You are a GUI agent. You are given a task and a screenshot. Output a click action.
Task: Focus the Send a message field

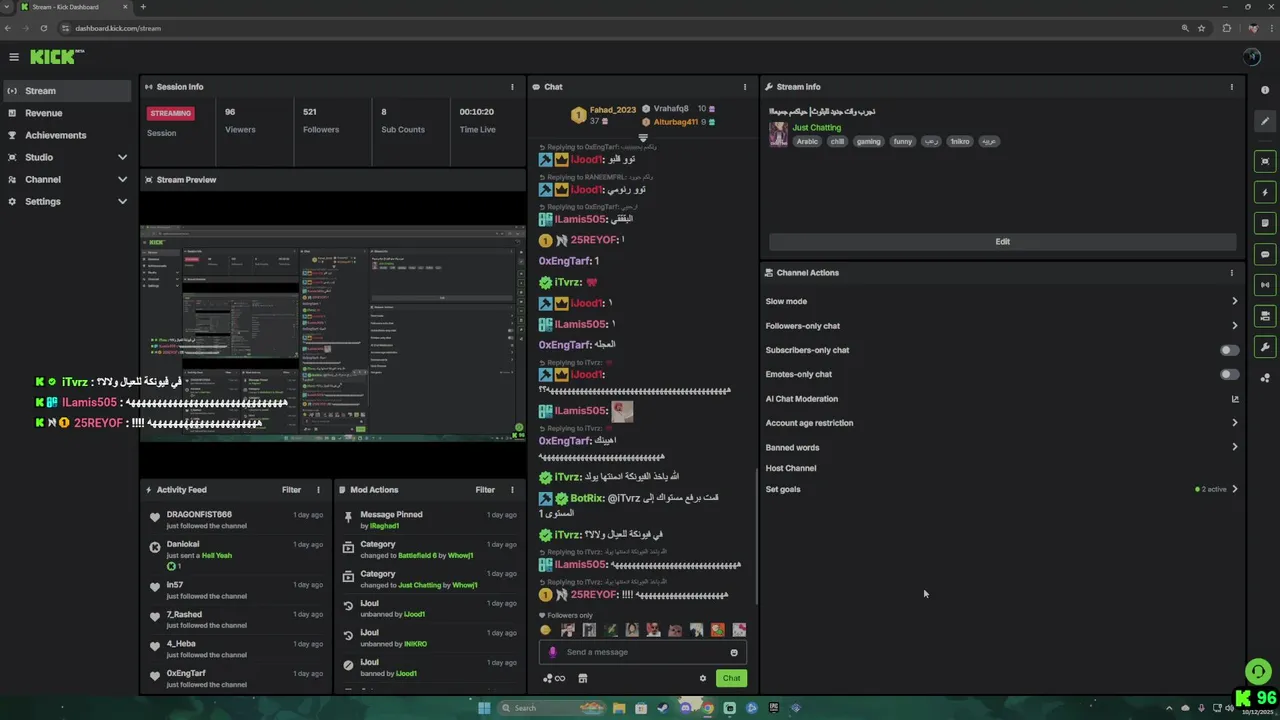point(643,652)
